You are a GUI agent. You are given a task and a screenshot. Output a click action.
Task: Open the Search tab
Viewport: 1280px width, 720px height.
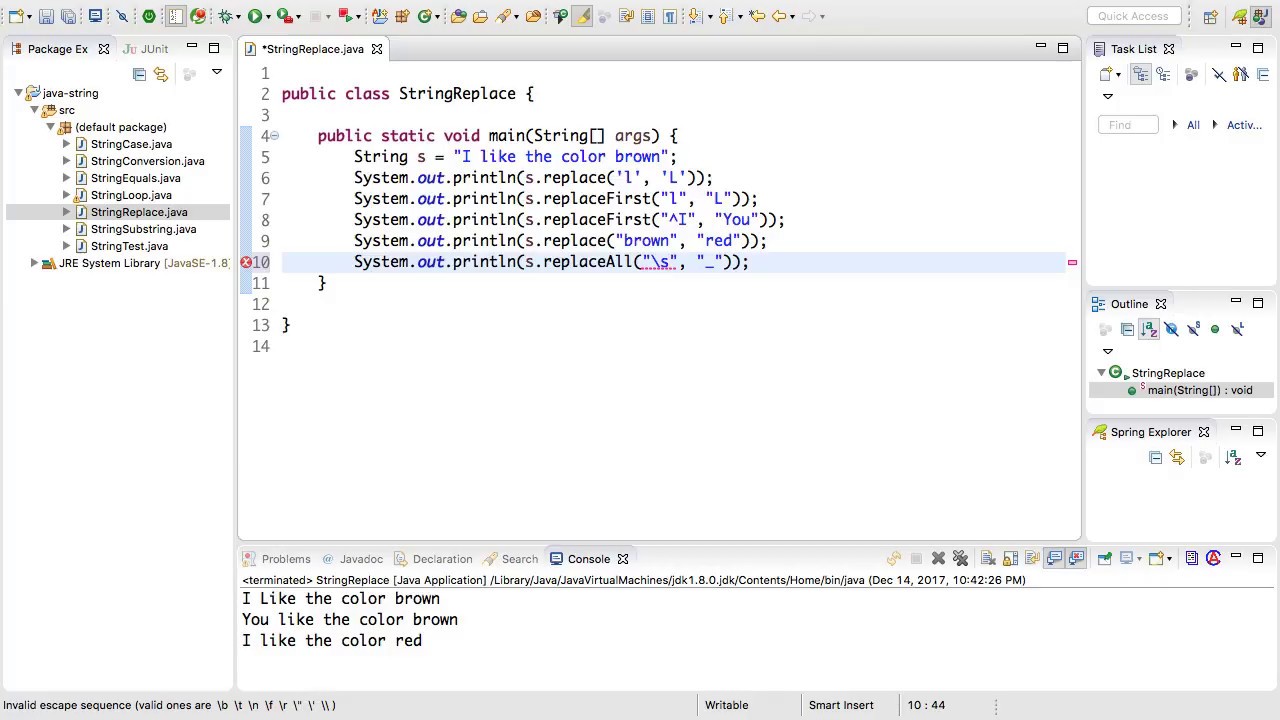(510, 559)
